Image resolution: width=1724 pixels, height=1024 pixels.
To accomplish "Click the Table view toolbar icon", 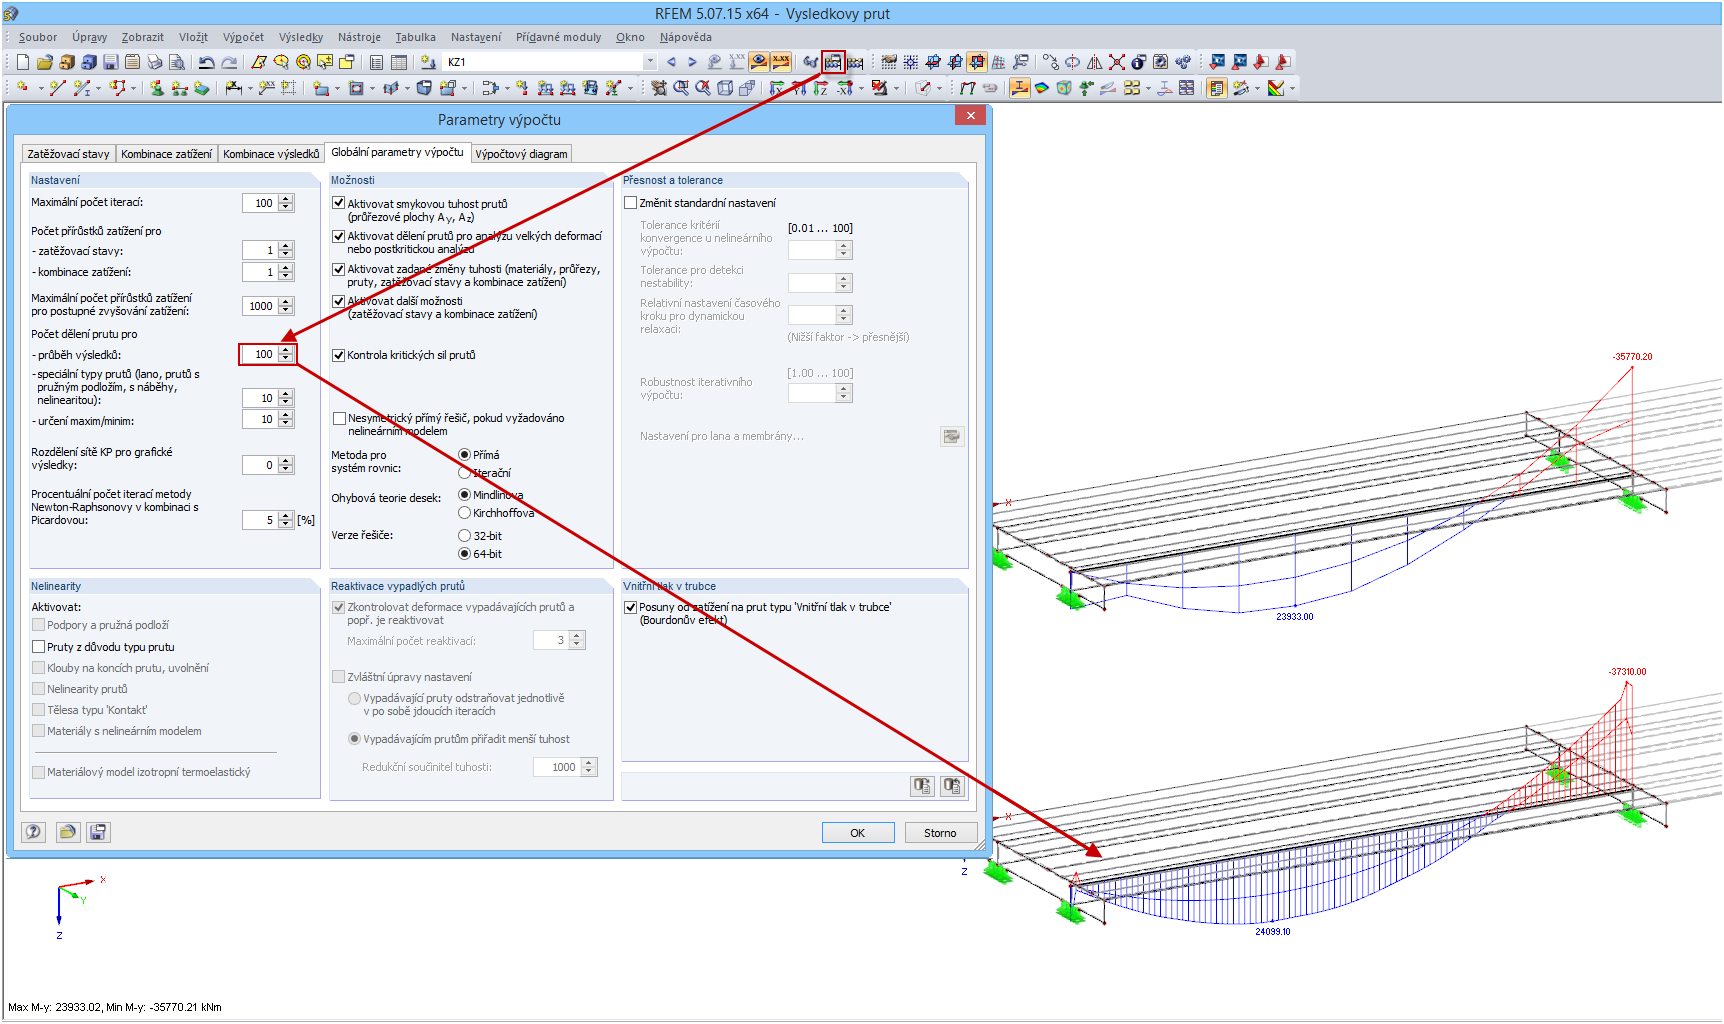I will coord(399,62).
